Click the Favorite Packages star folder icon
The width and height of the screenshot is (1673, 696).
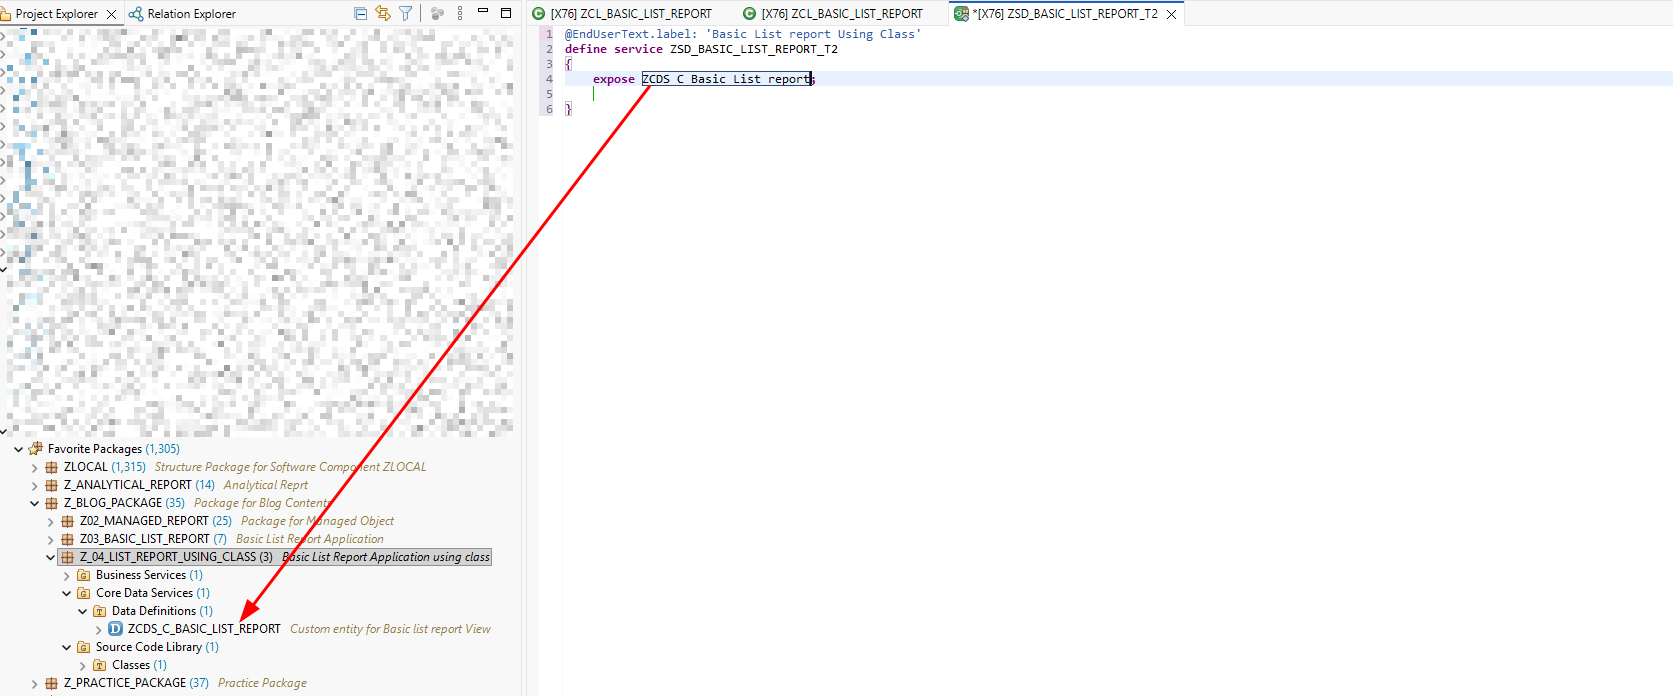coord(36,449)
